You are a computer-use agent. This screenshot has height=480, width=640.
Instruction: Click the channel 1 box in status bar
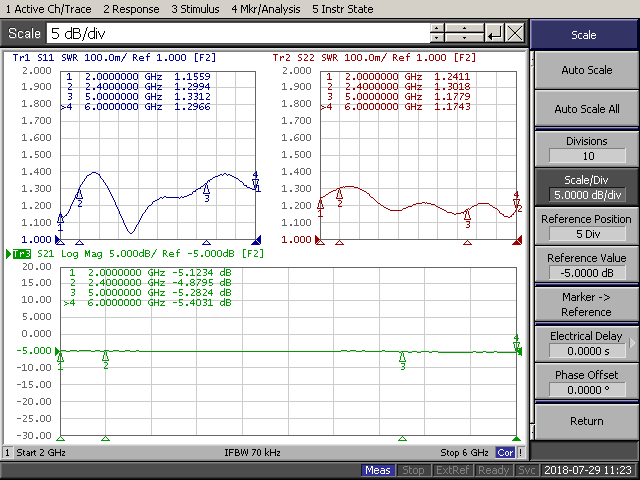tap(7, 453)
